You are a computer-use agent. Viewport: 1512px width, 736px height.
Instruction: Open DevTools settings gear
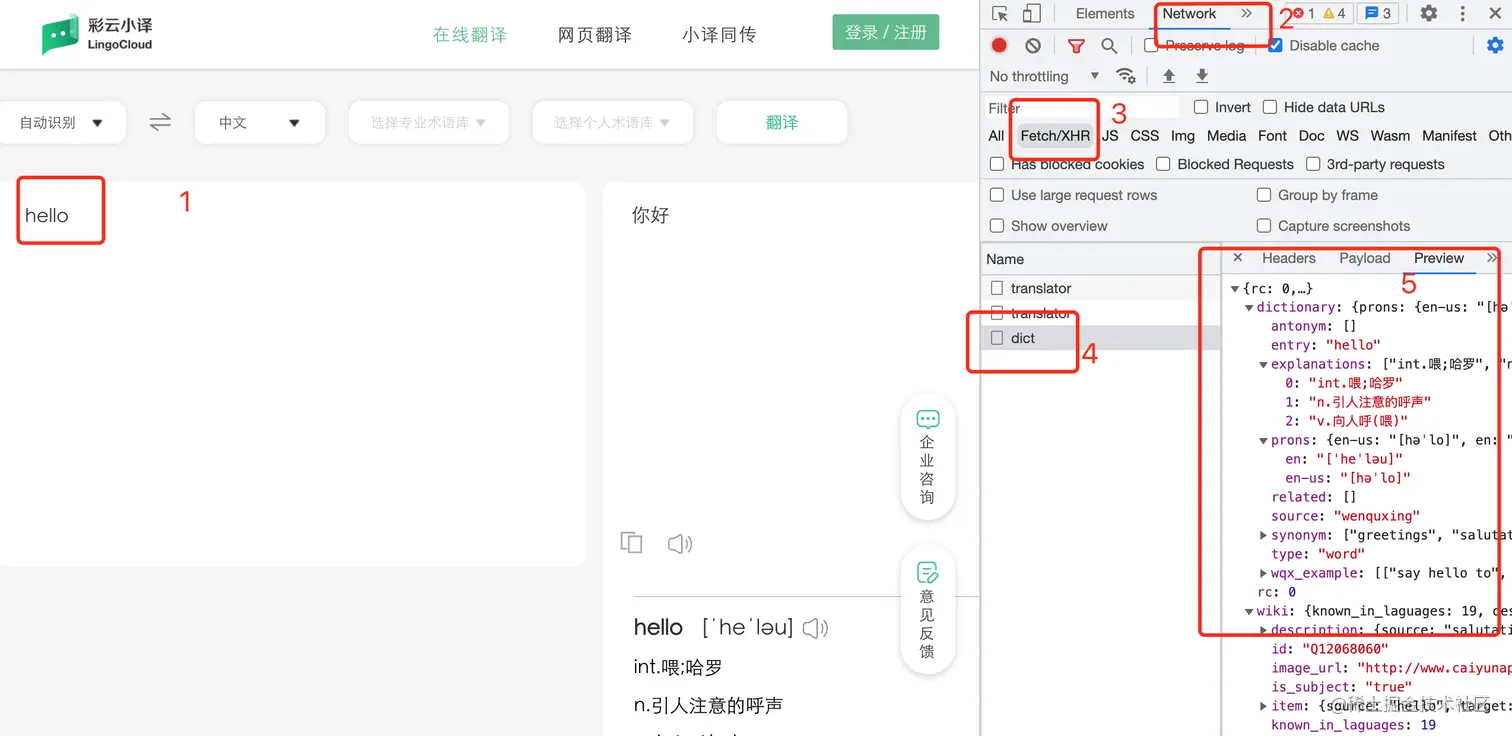(x=1429, y=13)
